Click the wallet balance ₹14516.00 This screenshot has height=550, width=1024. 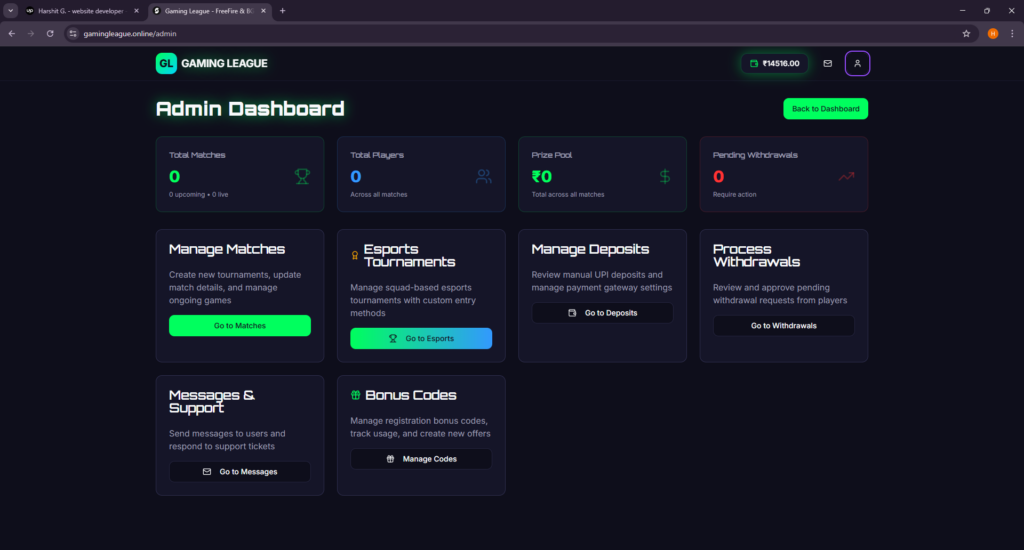pos(775,63)
